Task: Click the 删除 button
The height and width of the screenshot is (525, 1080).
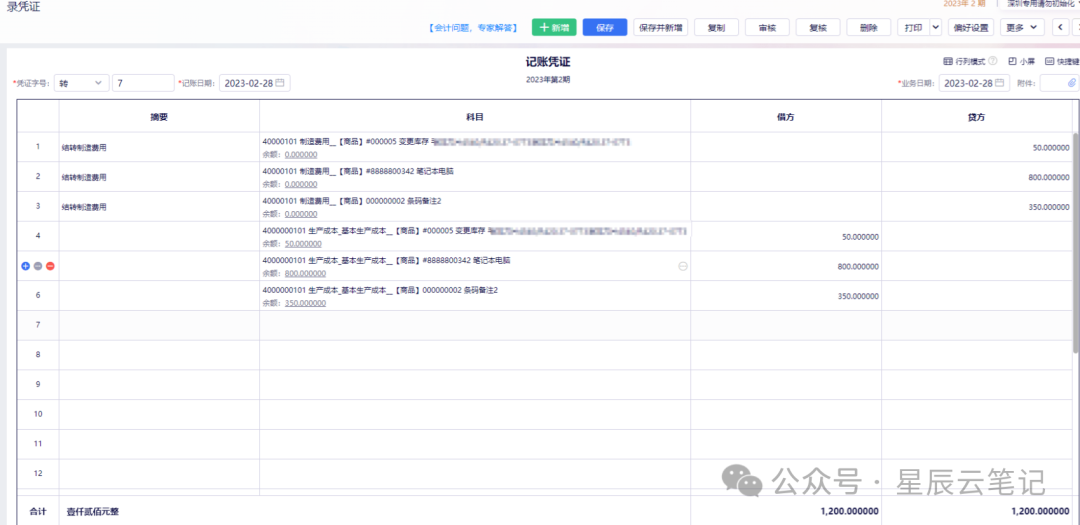Action: coord(869,28)
